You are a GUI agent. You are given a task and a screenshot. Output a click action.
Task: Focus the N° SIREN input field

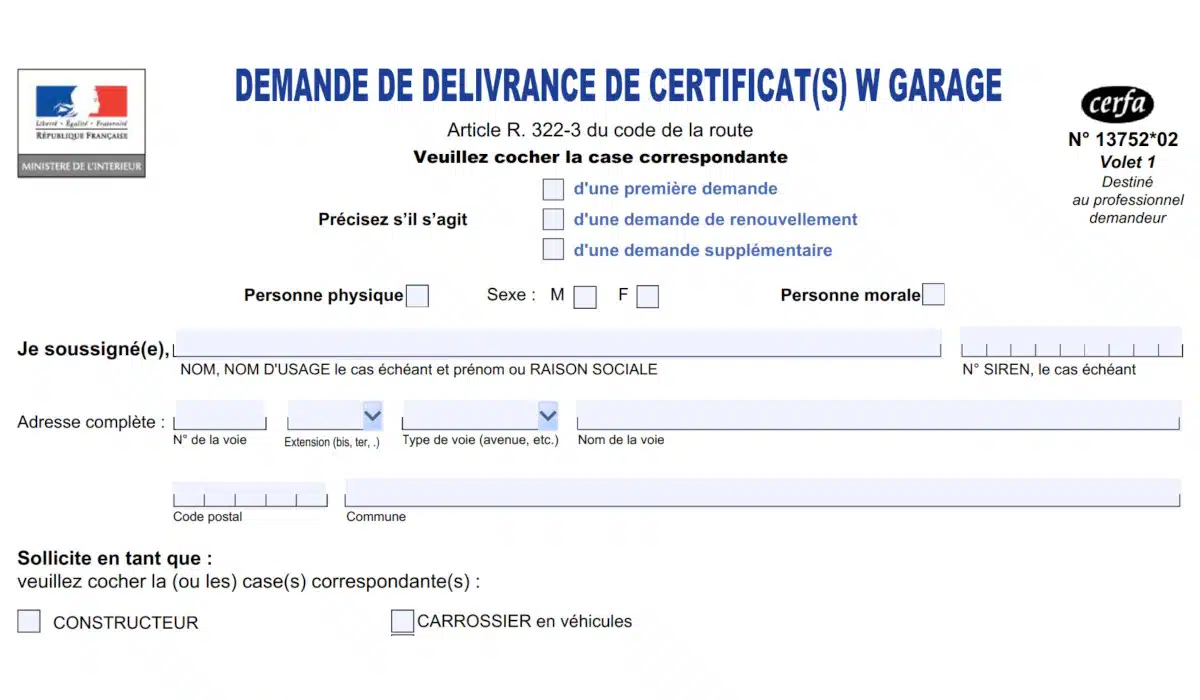coord(1070,343)
